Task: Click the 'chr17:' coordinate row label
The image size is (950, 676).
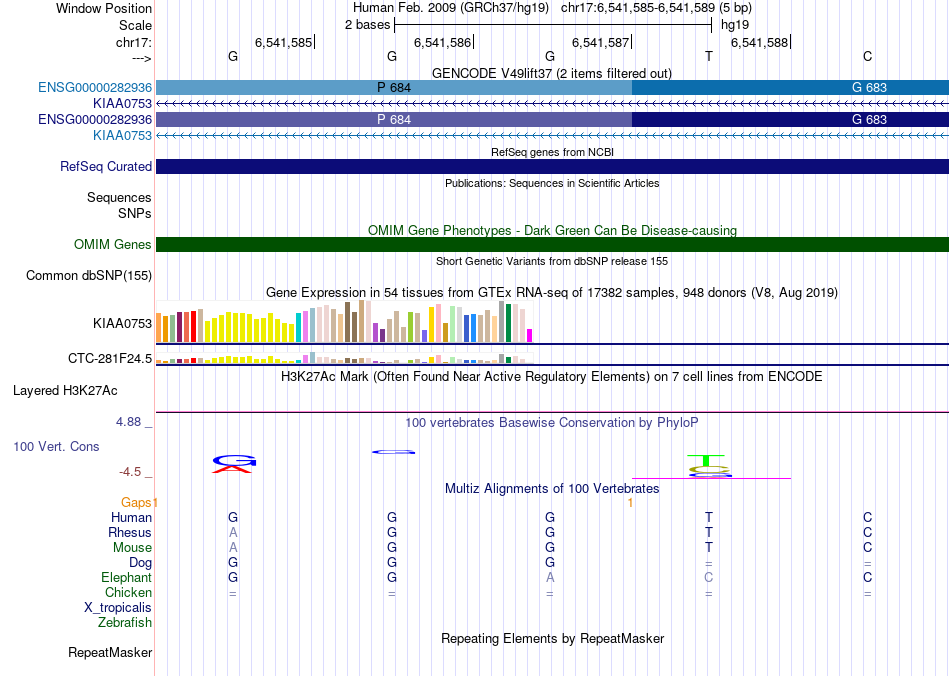Action: tap(134, 42)
